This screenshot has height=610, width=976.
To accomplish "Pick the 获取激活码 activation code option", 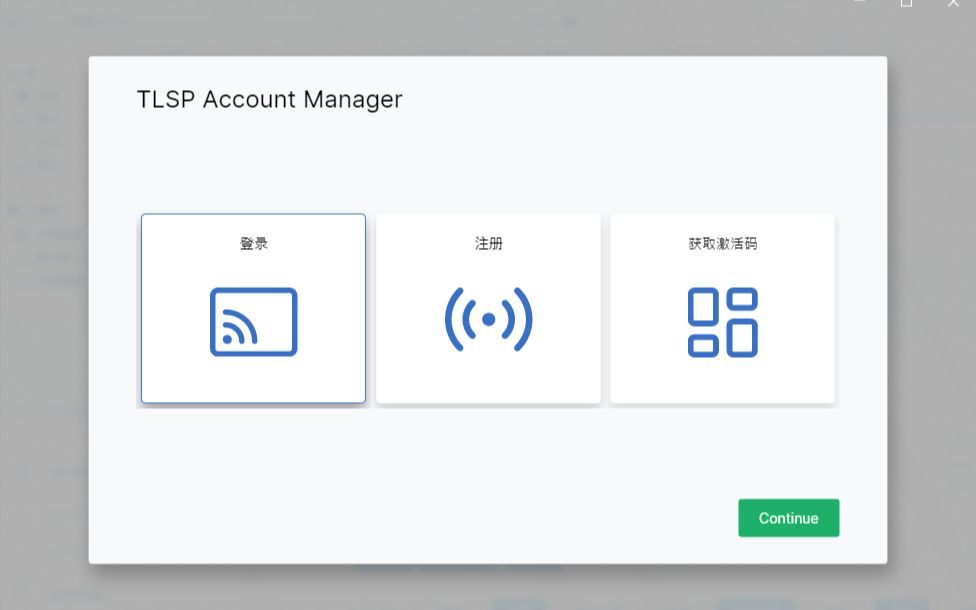I will click(722, 308).
